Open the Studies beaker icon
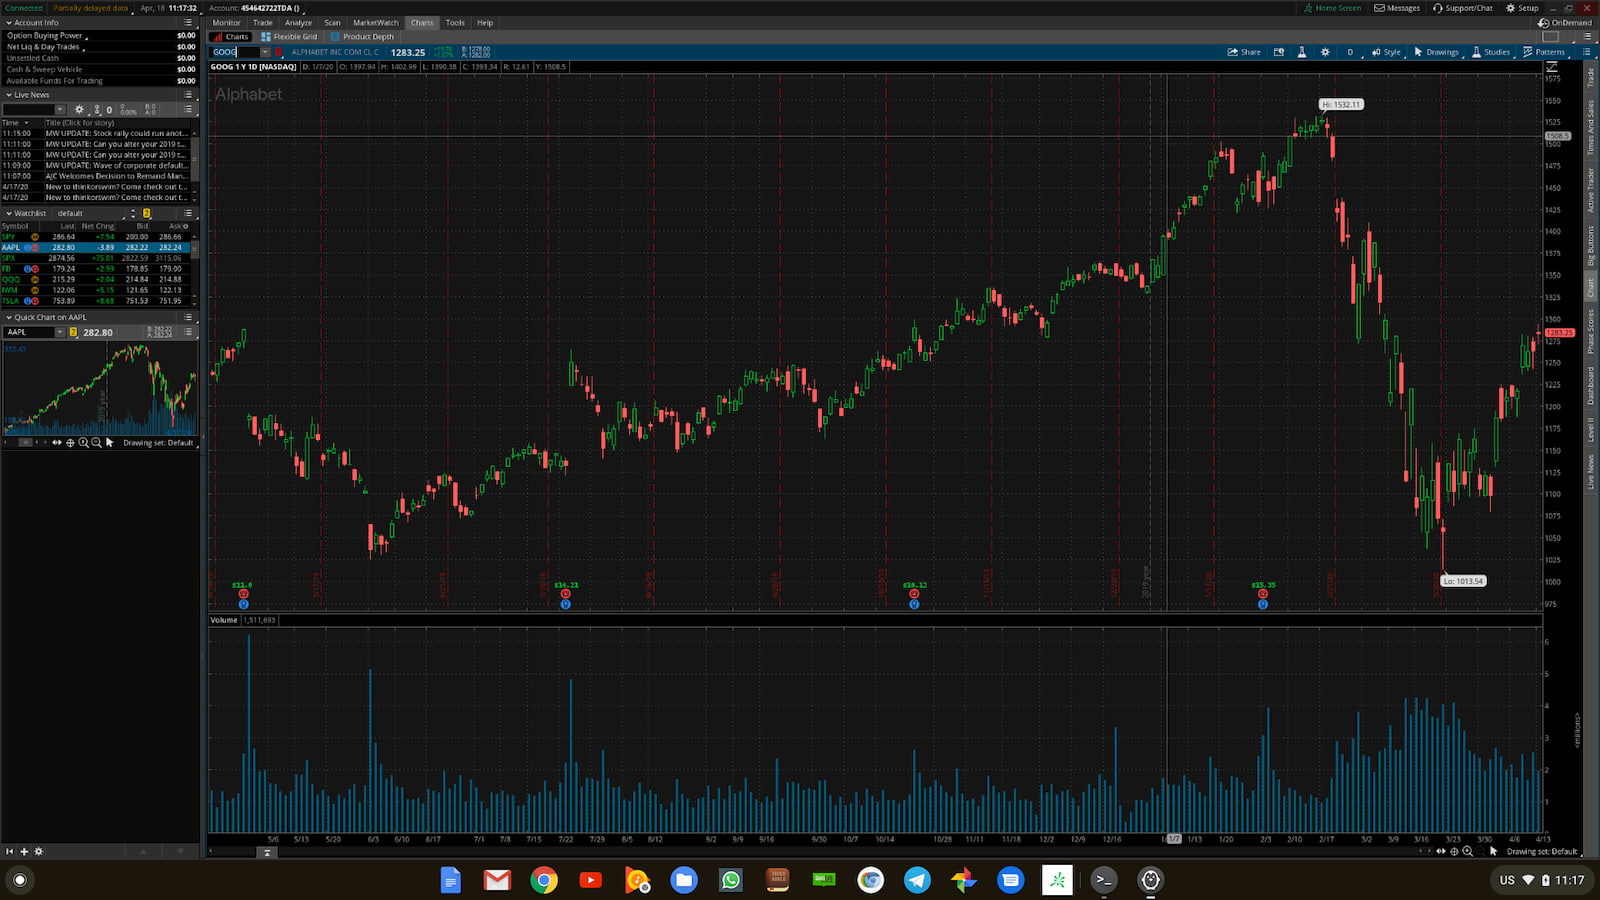The height and width of the screenshot is (900, 1600). pyautogui.click(x=1475, y=51)
